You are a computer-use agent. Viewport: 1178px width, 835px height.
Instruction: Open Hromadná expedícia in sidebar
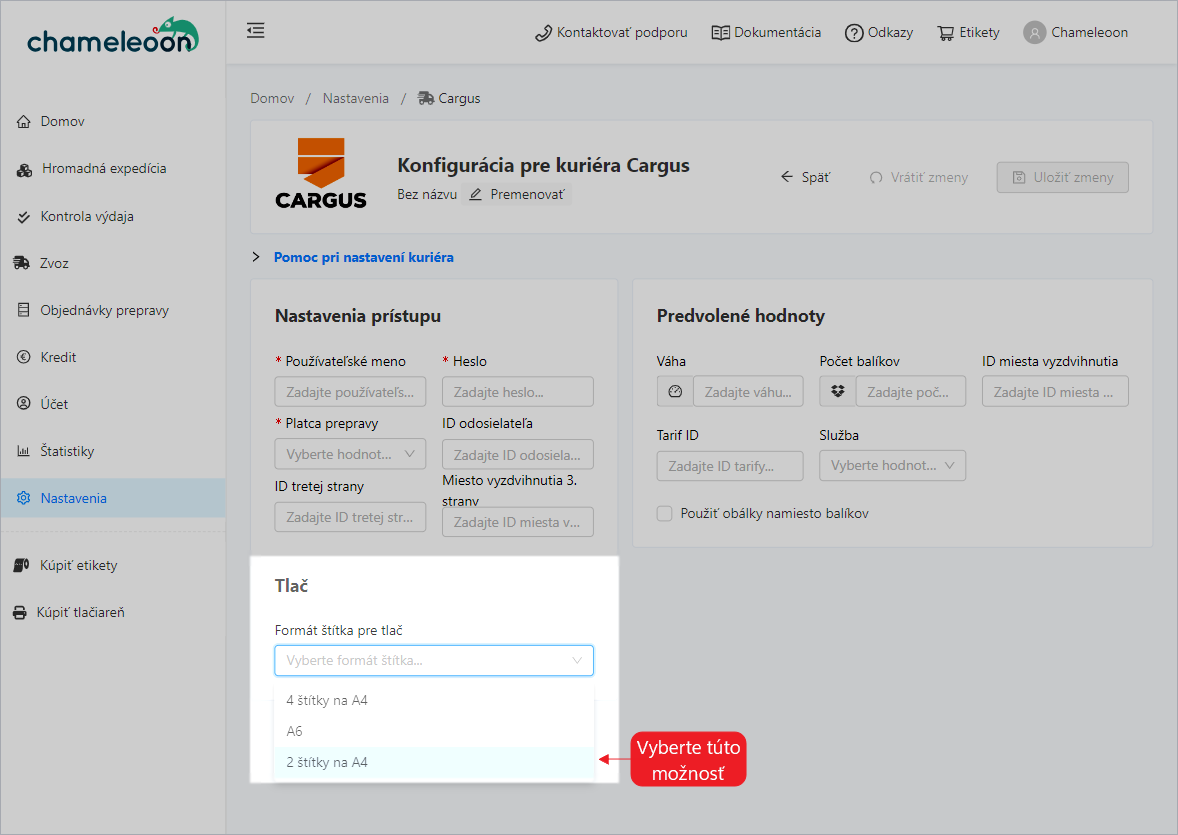pyautogui.click(x=104, y=169)
